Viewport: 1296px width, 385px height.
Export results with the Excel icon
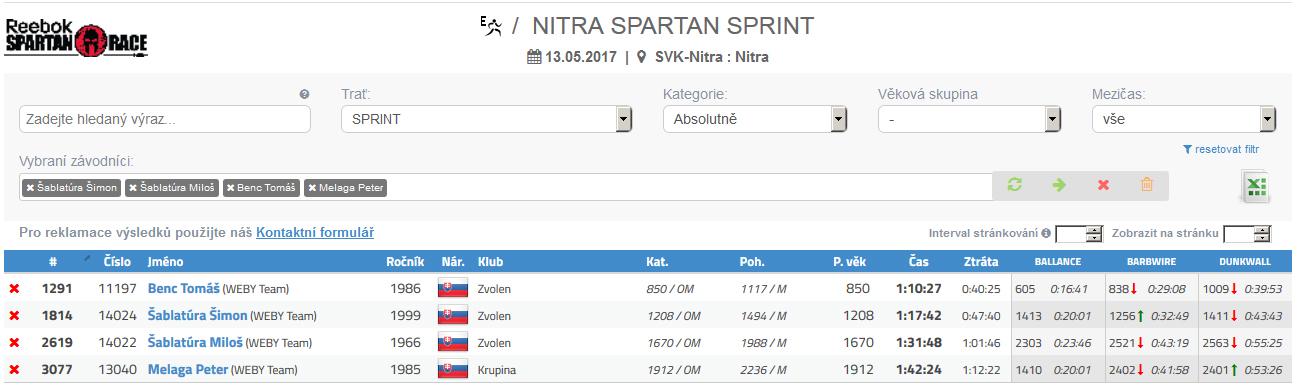(x=1254, y=187)
